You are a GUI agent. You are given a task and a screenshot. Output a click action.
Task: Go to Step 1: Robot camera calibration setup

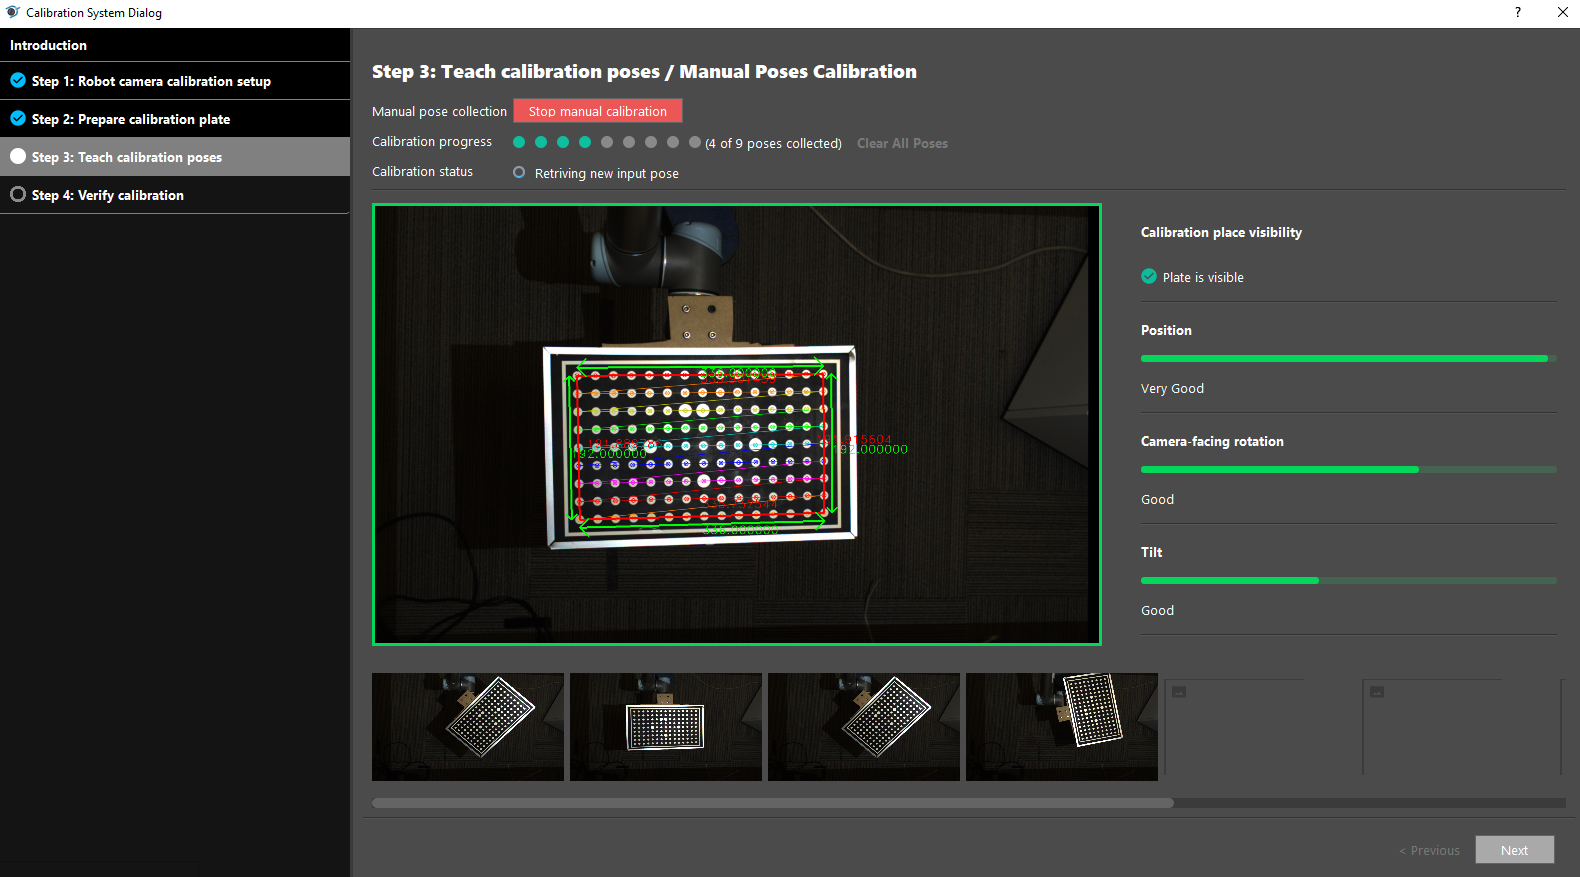click(175, 81)
